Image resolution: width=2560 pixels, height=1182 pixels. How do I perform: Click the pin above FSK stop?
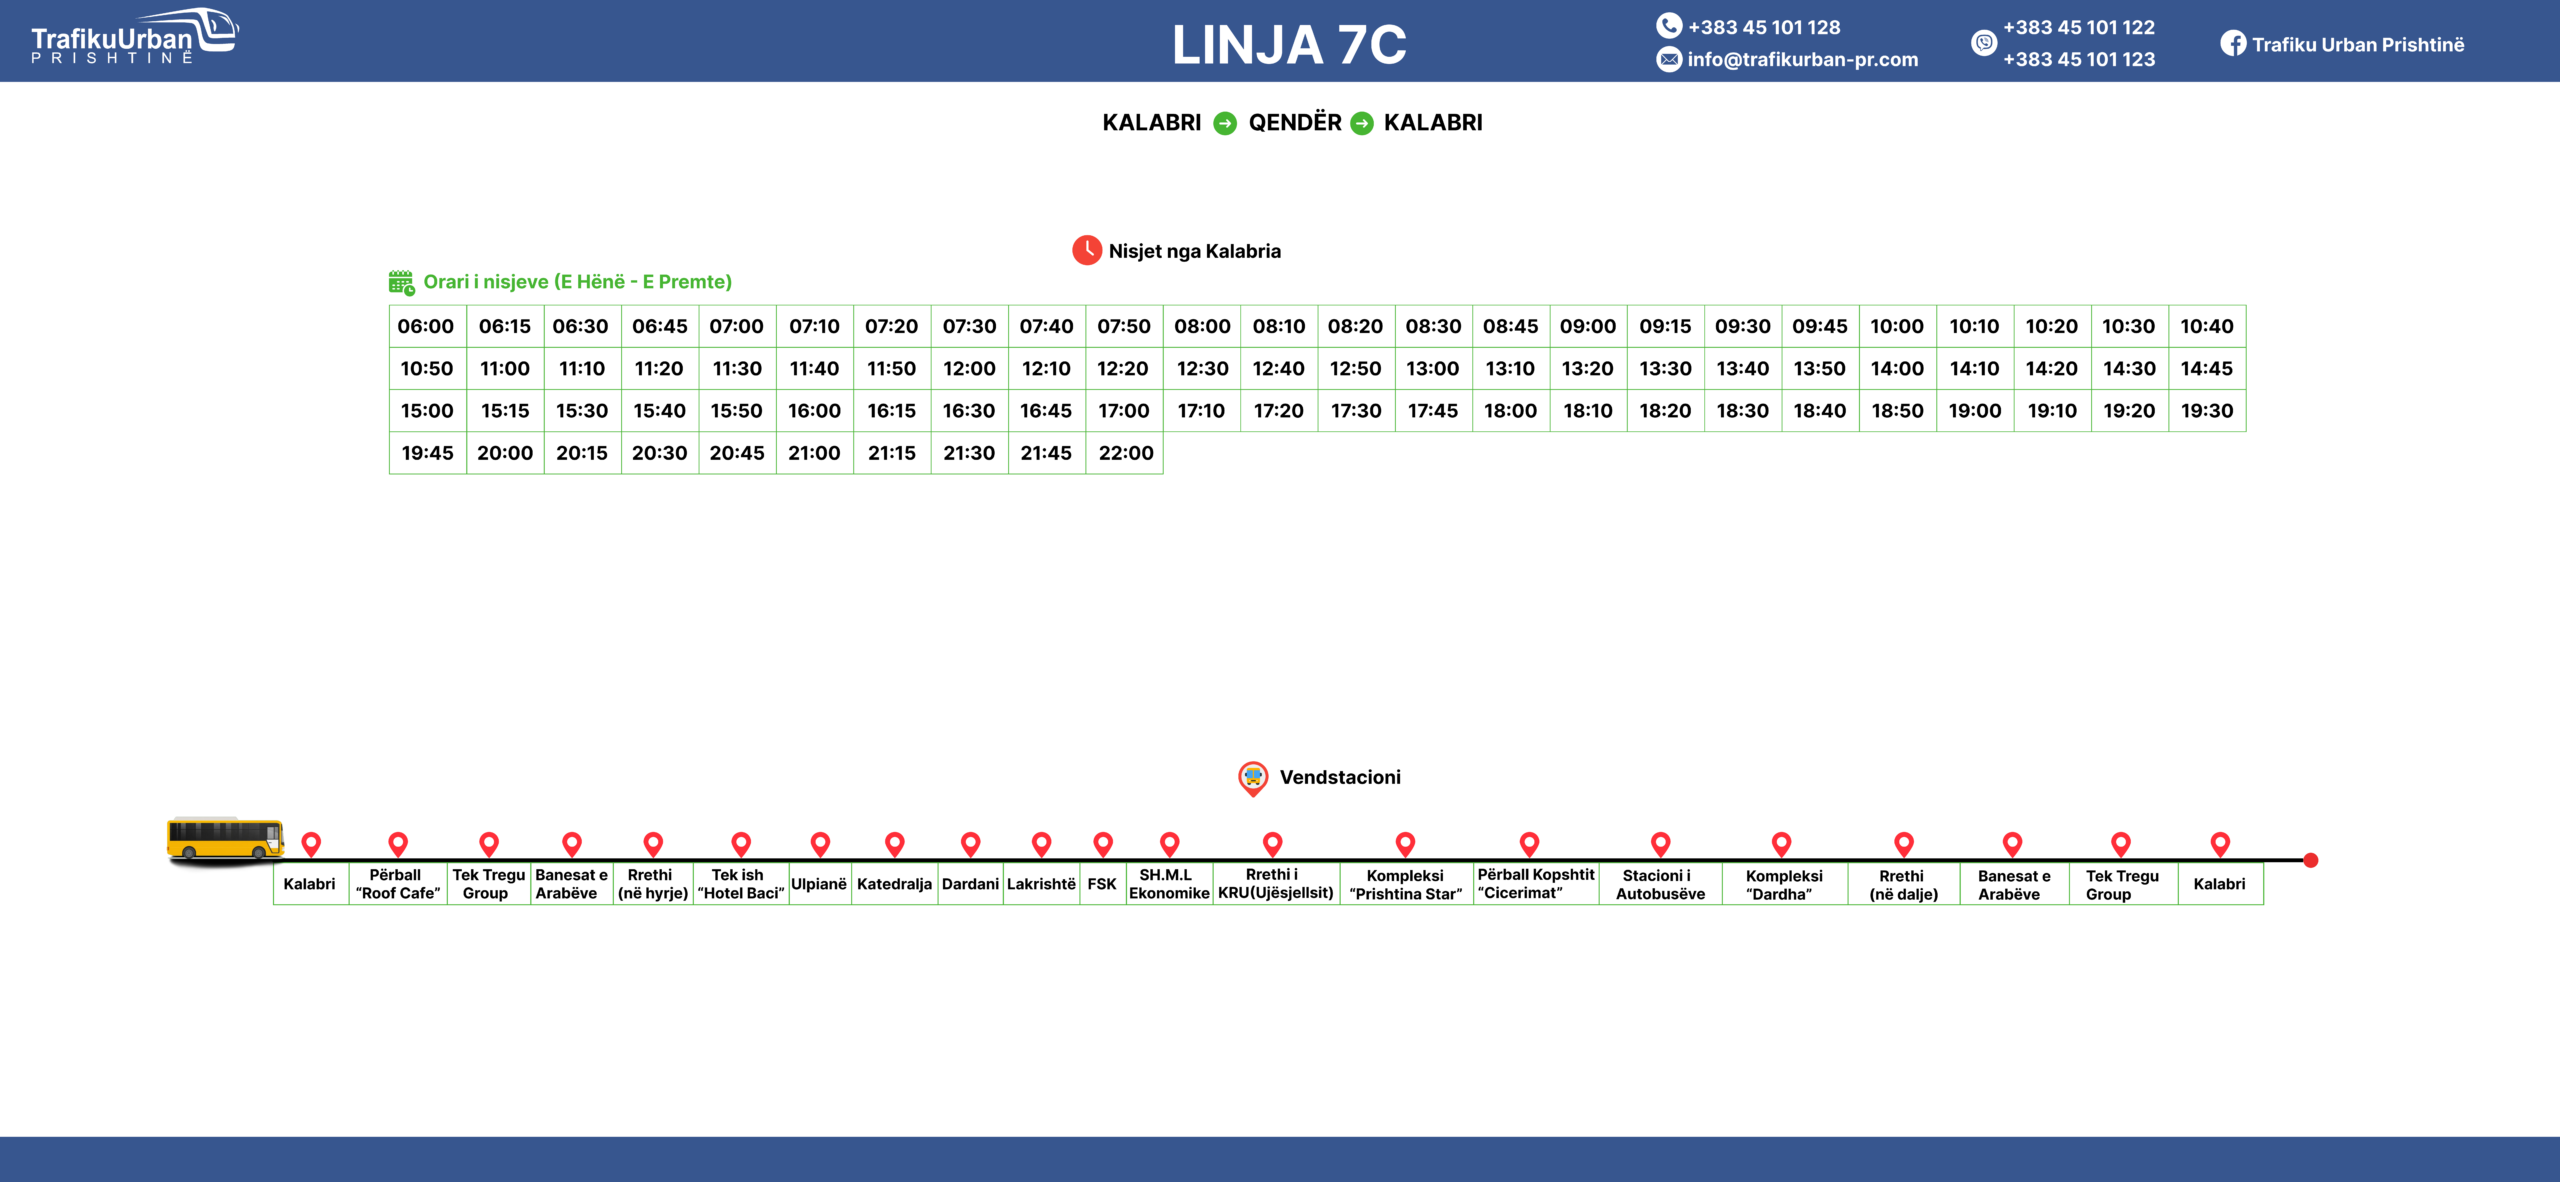[1103, 844]
